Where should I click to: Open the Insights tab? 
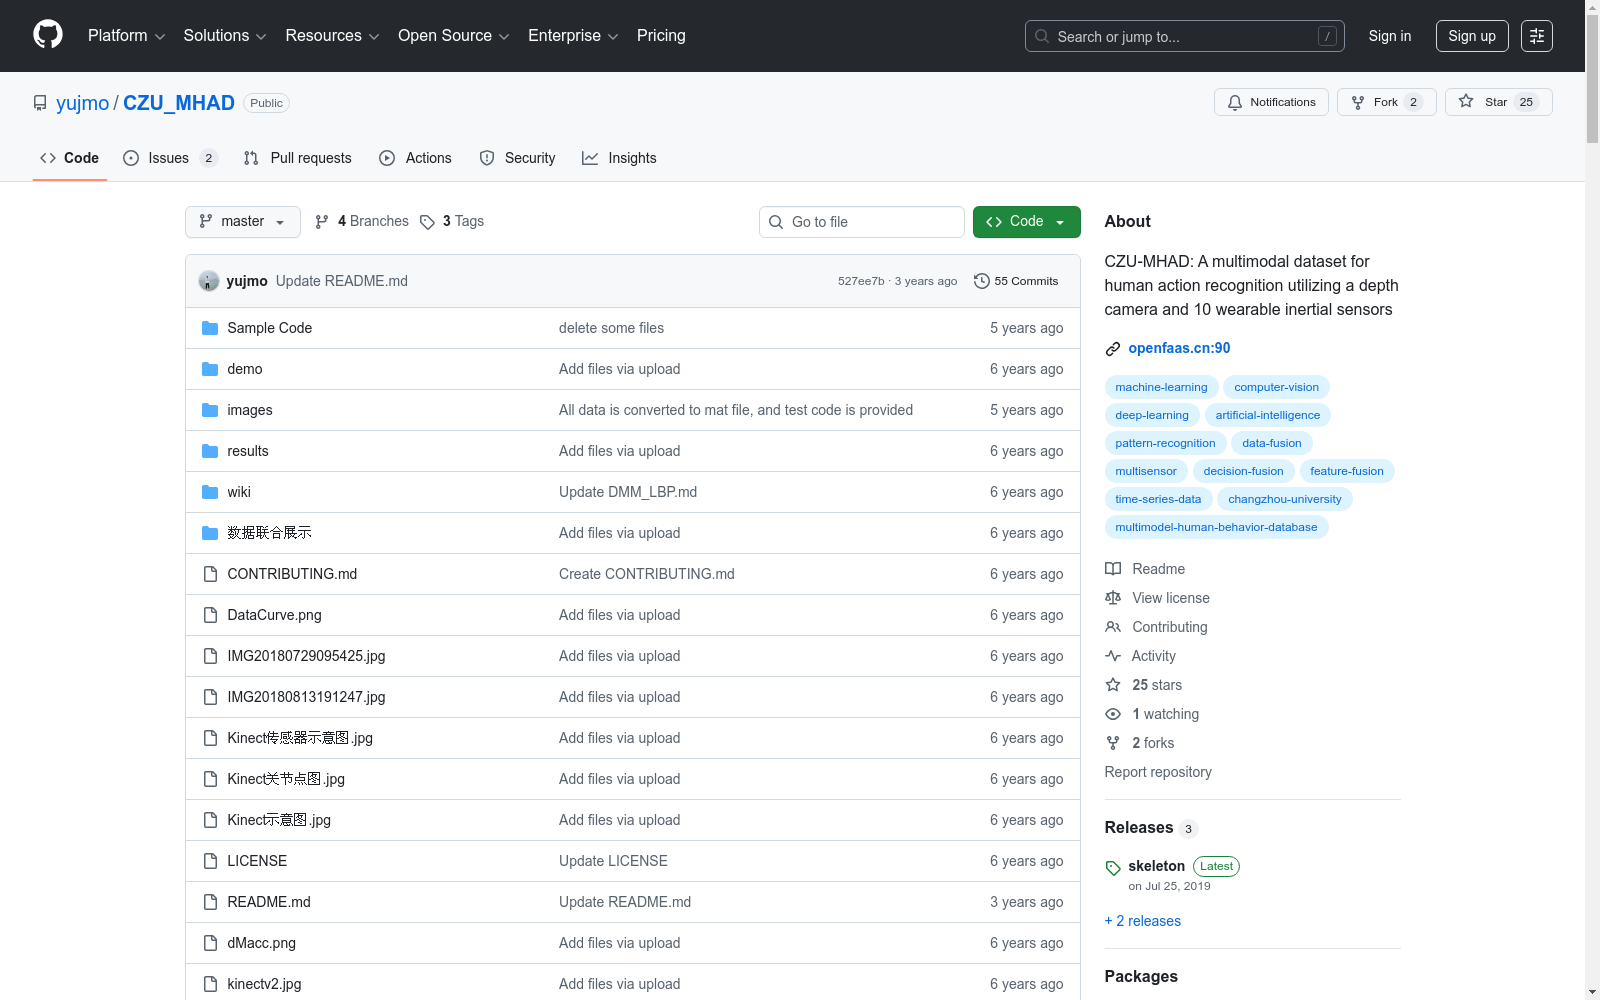[620, 158]
